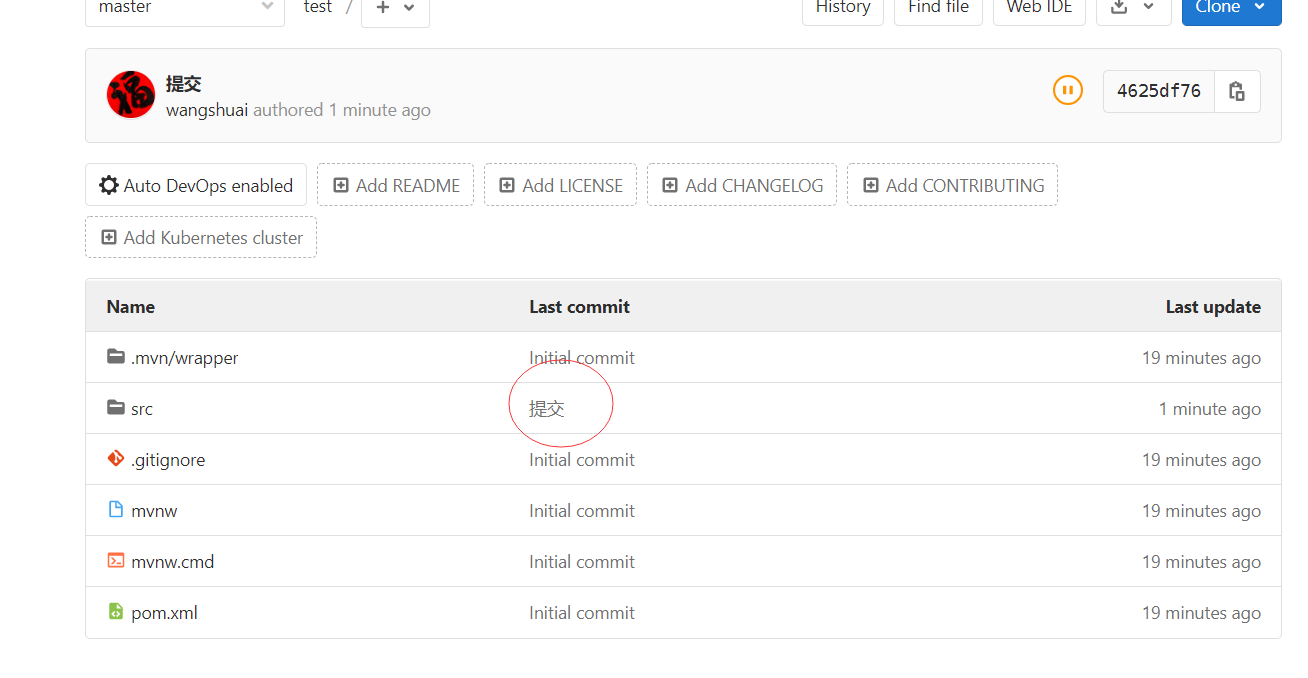
Task: Click plus icon in Add CONTRIBUTING
Action: (x=870, y=185)
